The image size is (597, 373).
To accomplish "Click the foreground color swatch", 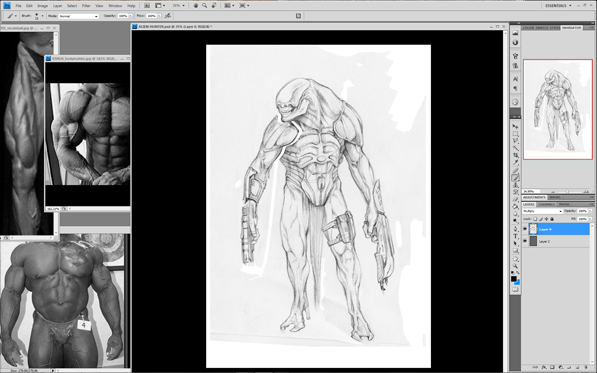I will (x=514, y=279).
